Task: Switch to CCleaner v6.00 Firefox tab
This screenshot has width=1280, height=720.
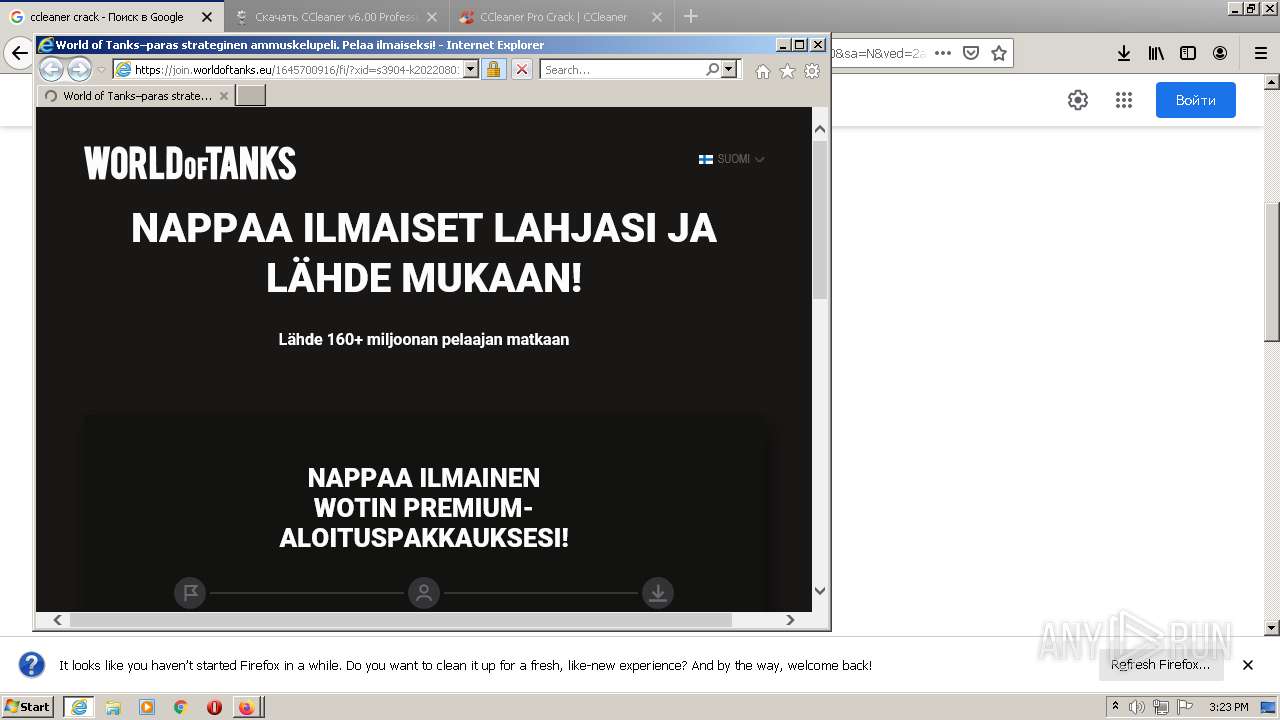Action: pos(336,17)
